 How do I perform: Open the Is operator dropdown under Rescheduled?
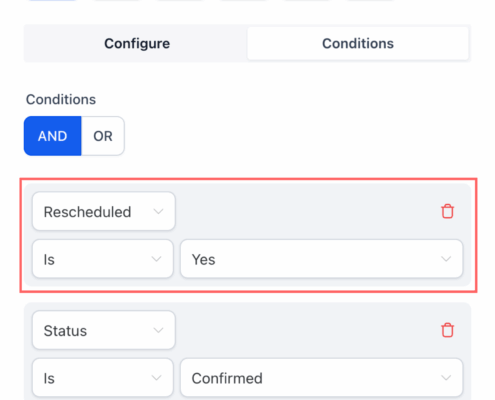pyautogui.click(x=103, y=259)
